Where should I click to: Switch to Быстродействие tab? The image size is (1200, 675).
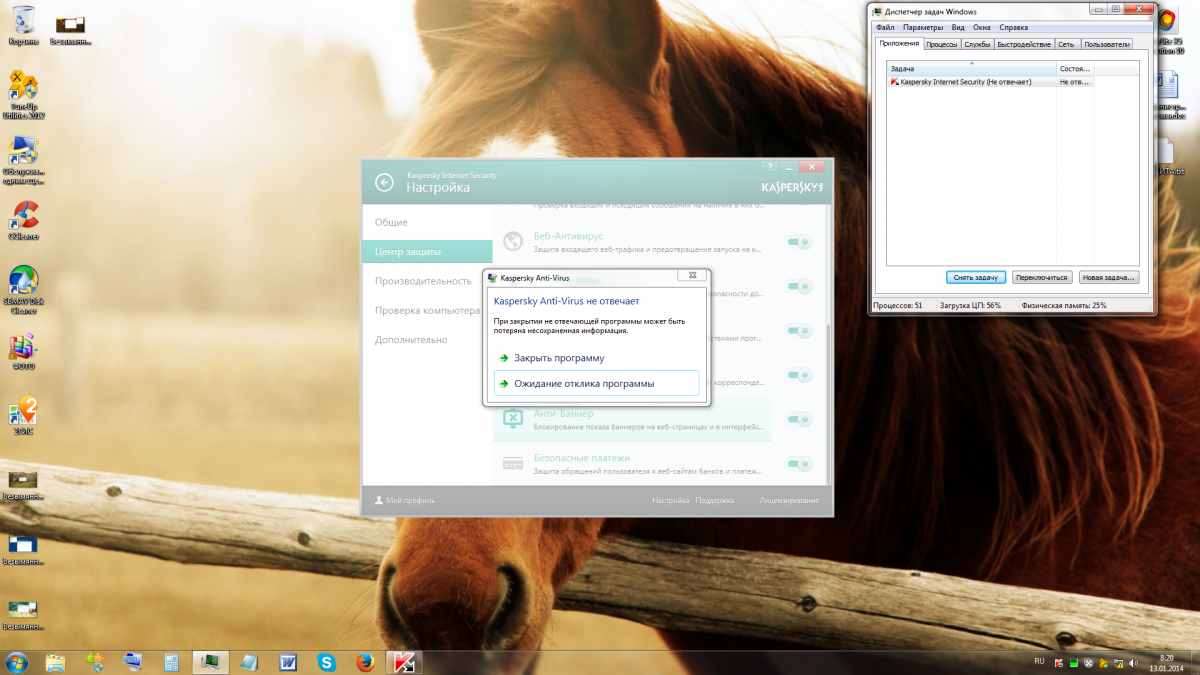coord(1024,44)
